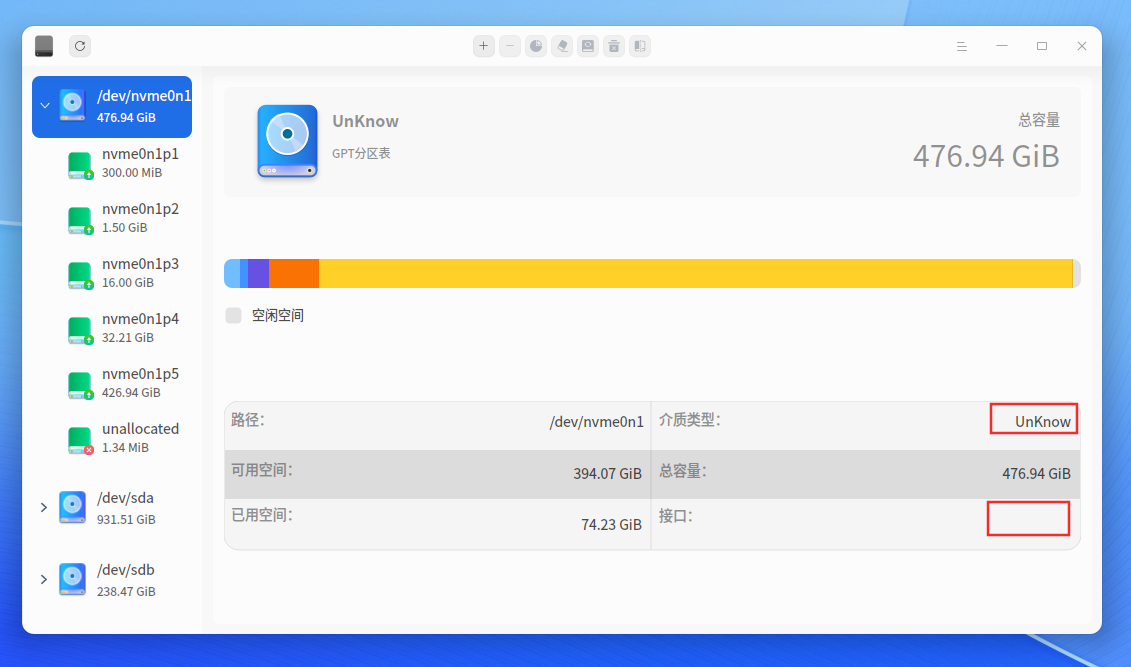Select the eraser format tool
Viewport: 1131px width, 667px height.
tap(562, 46)
